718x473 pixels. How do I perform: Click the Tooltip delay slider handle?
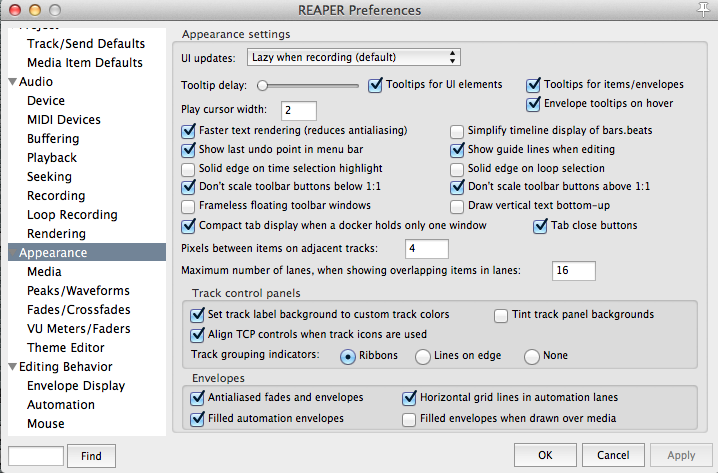coord(262,85)
